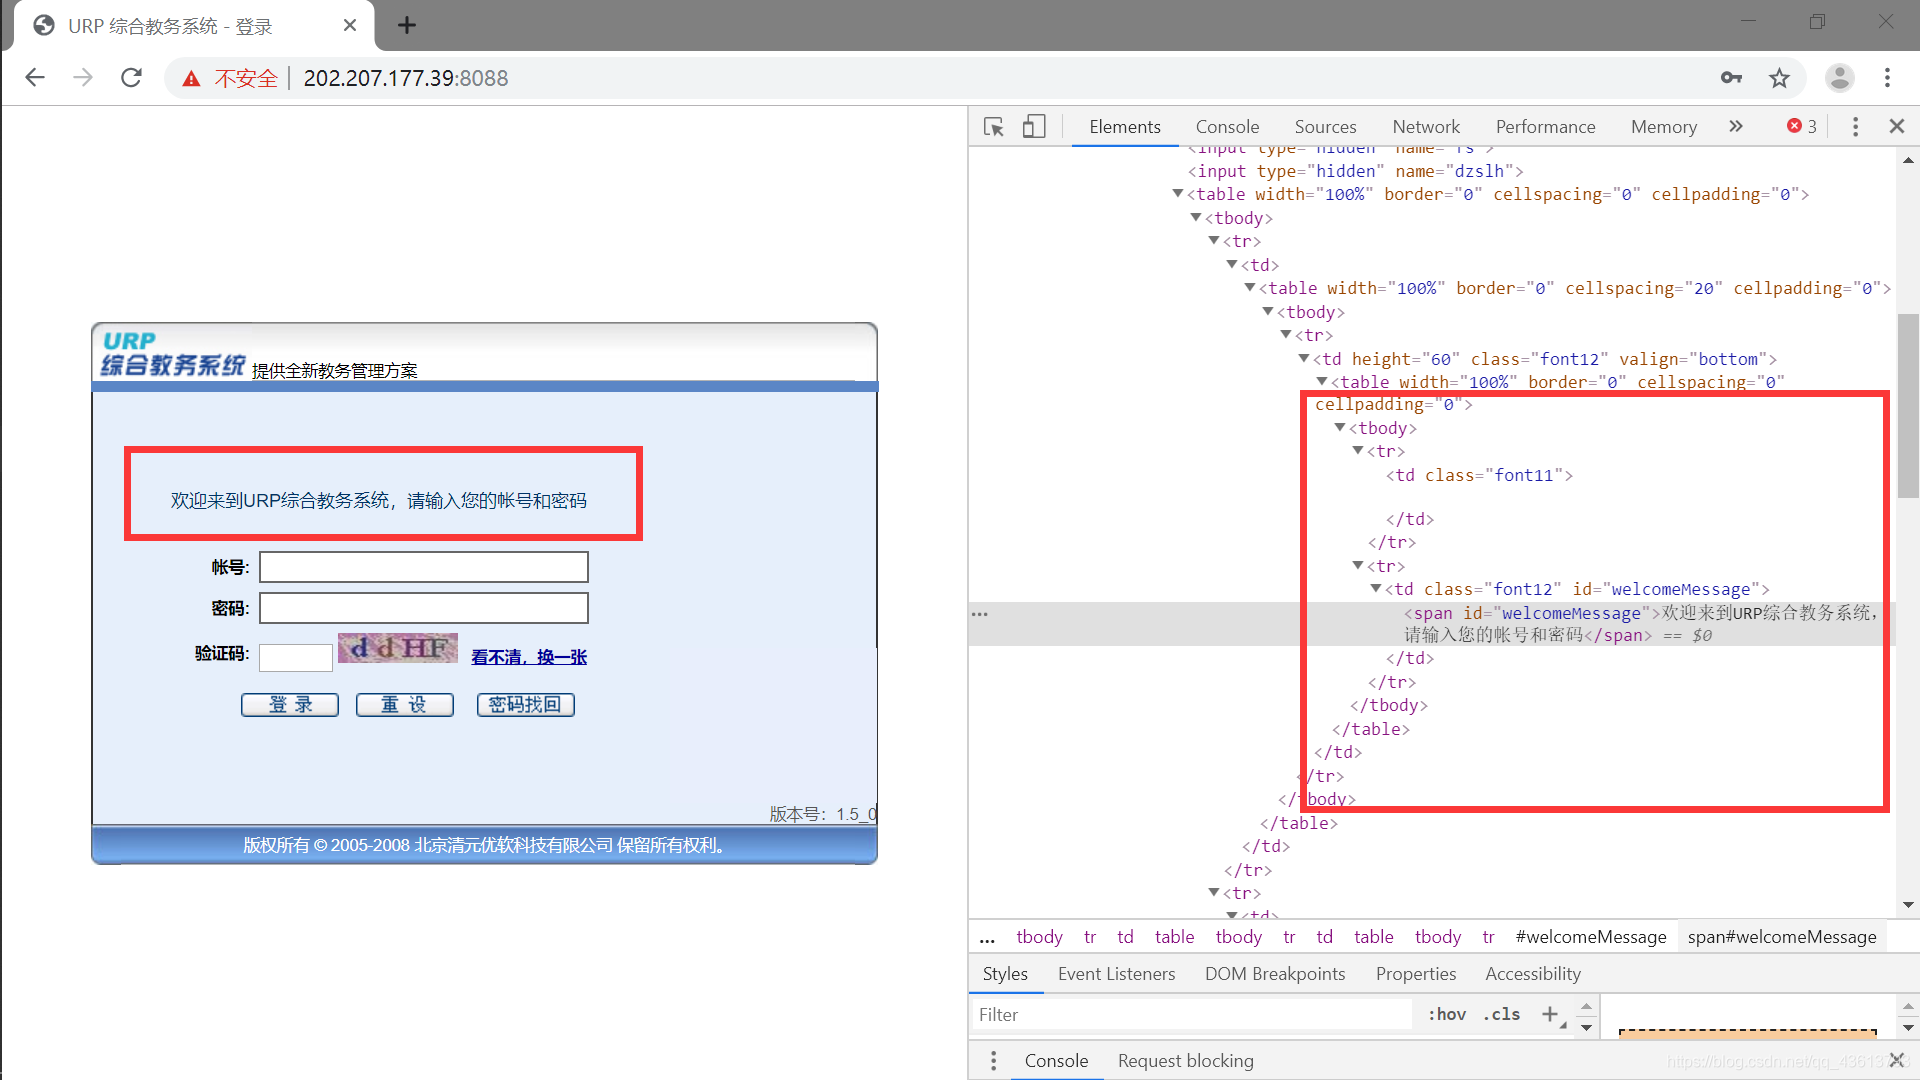Open the Network tab
The height and width of the screenshot is (1080, 1920).
1426,127
